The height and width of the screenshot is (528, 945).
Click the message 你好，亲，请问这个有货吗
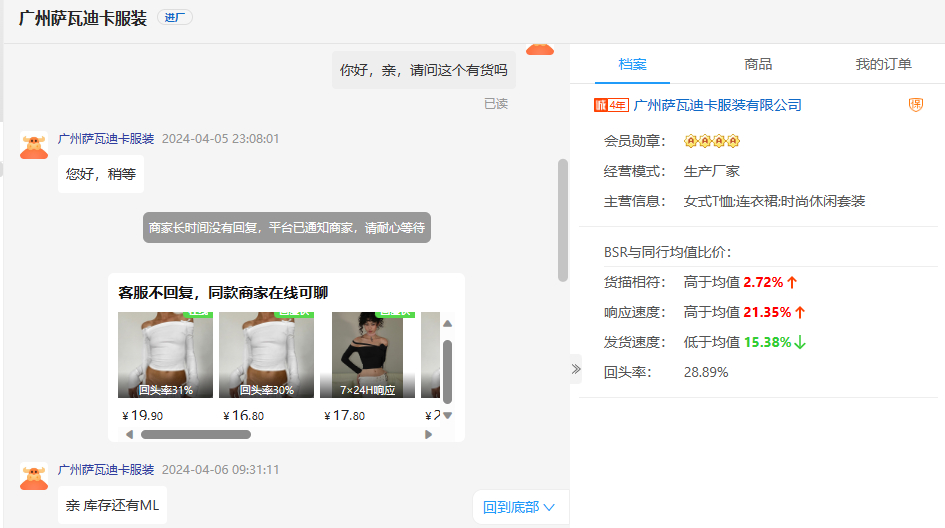(x=424, y=70)
